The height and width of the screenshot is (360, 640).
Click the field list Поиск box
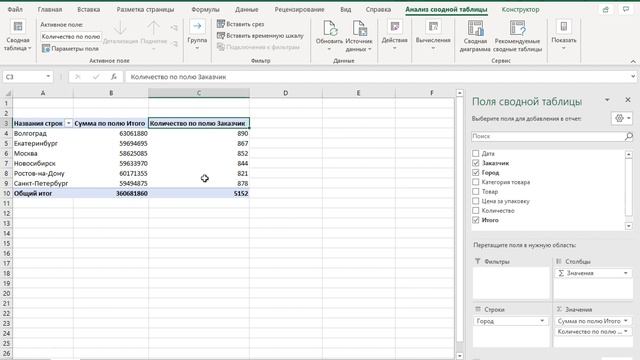[x=548, y=136]
